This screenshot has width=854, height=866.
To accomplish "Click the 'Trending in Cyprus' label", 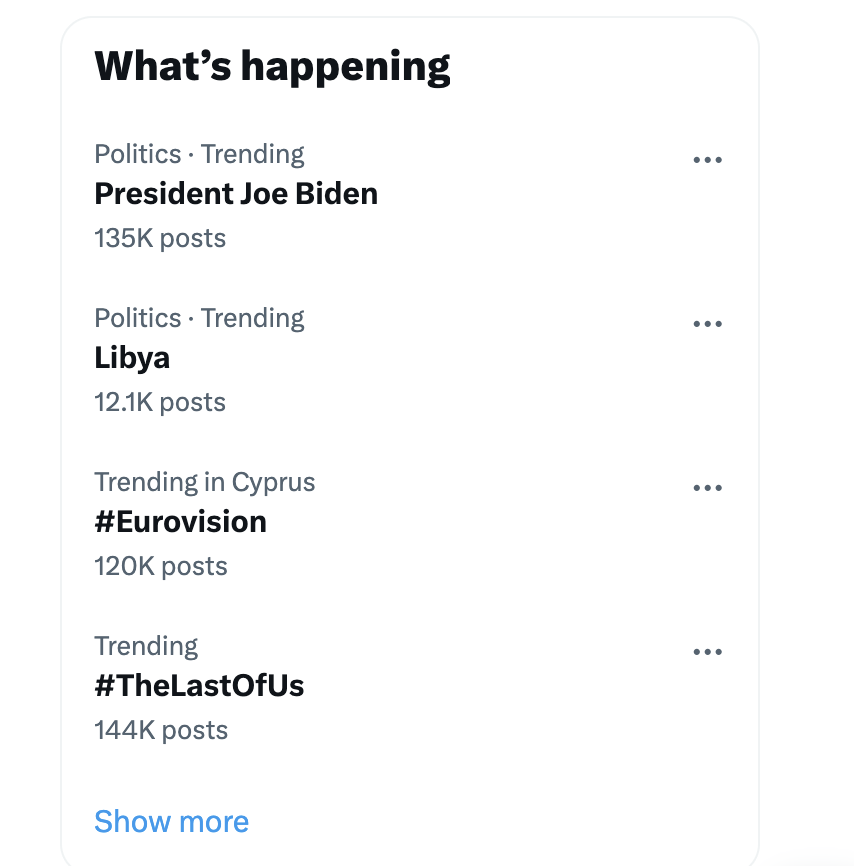I will point(204,482).
